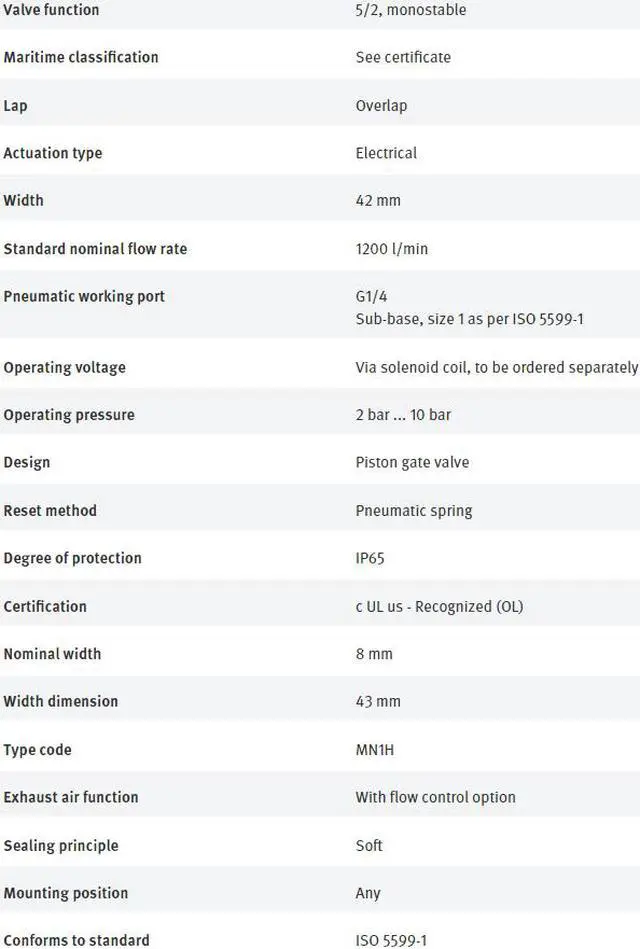Viewport: 640px width, 949px height.
Task: Click the 'Pneumatic spring' reset method value
Action: click(x=414, y=510)
